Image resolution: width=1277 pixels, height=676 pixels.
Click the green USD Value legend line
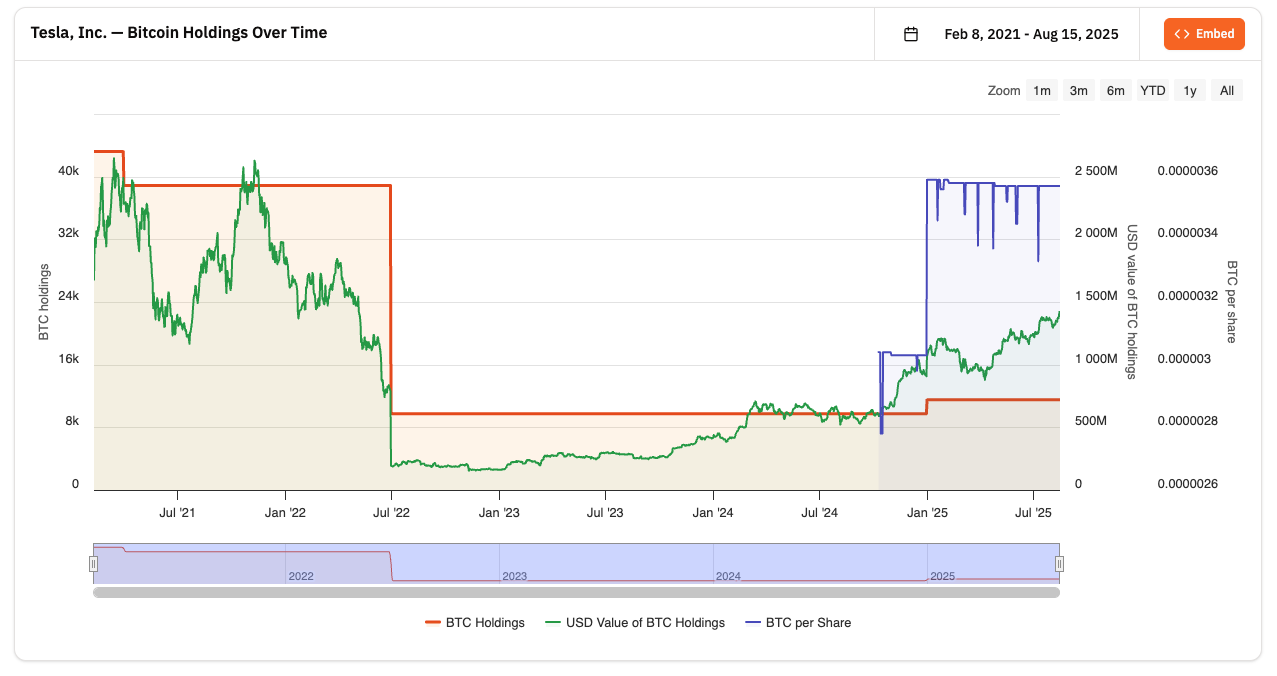pyautogui.click(x=553, y=623)
